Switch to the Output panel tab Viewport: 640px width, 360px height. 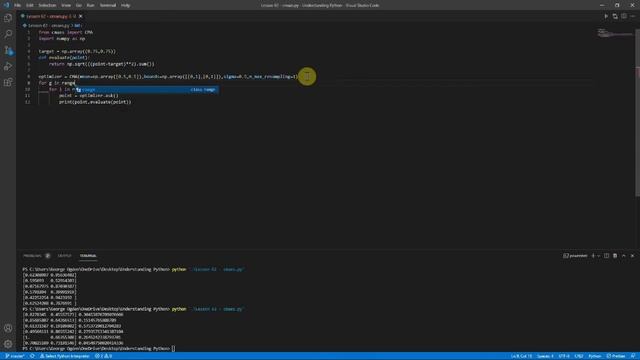point(64,256)
